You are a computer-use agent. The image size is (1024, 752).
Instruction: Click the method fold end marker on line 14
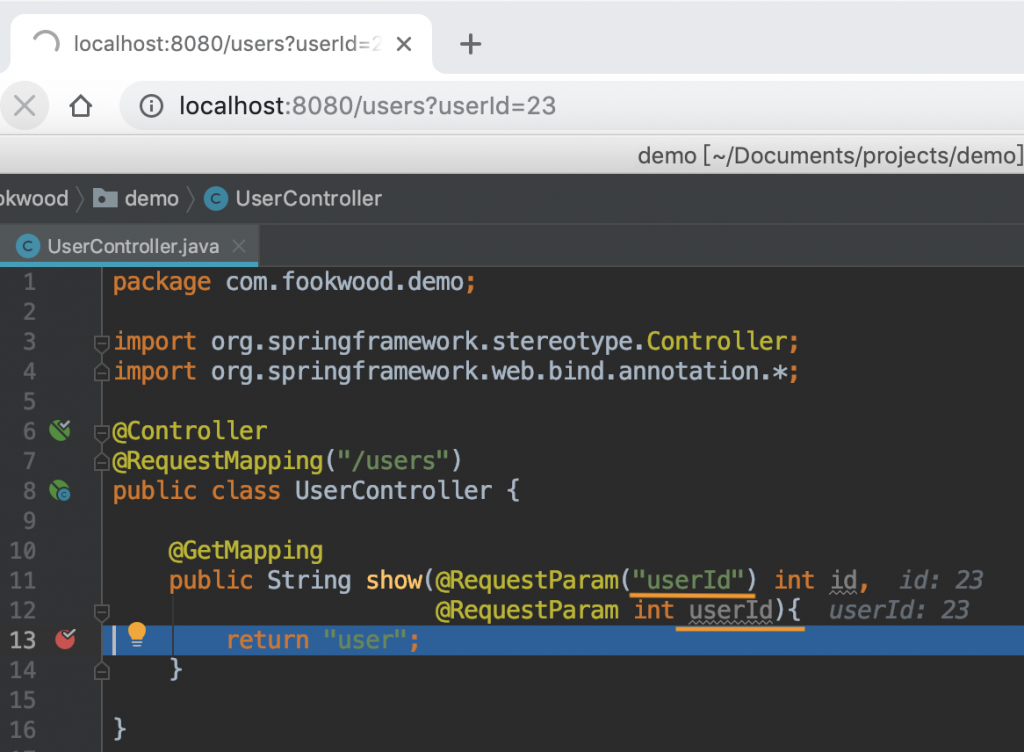point(101,670)
